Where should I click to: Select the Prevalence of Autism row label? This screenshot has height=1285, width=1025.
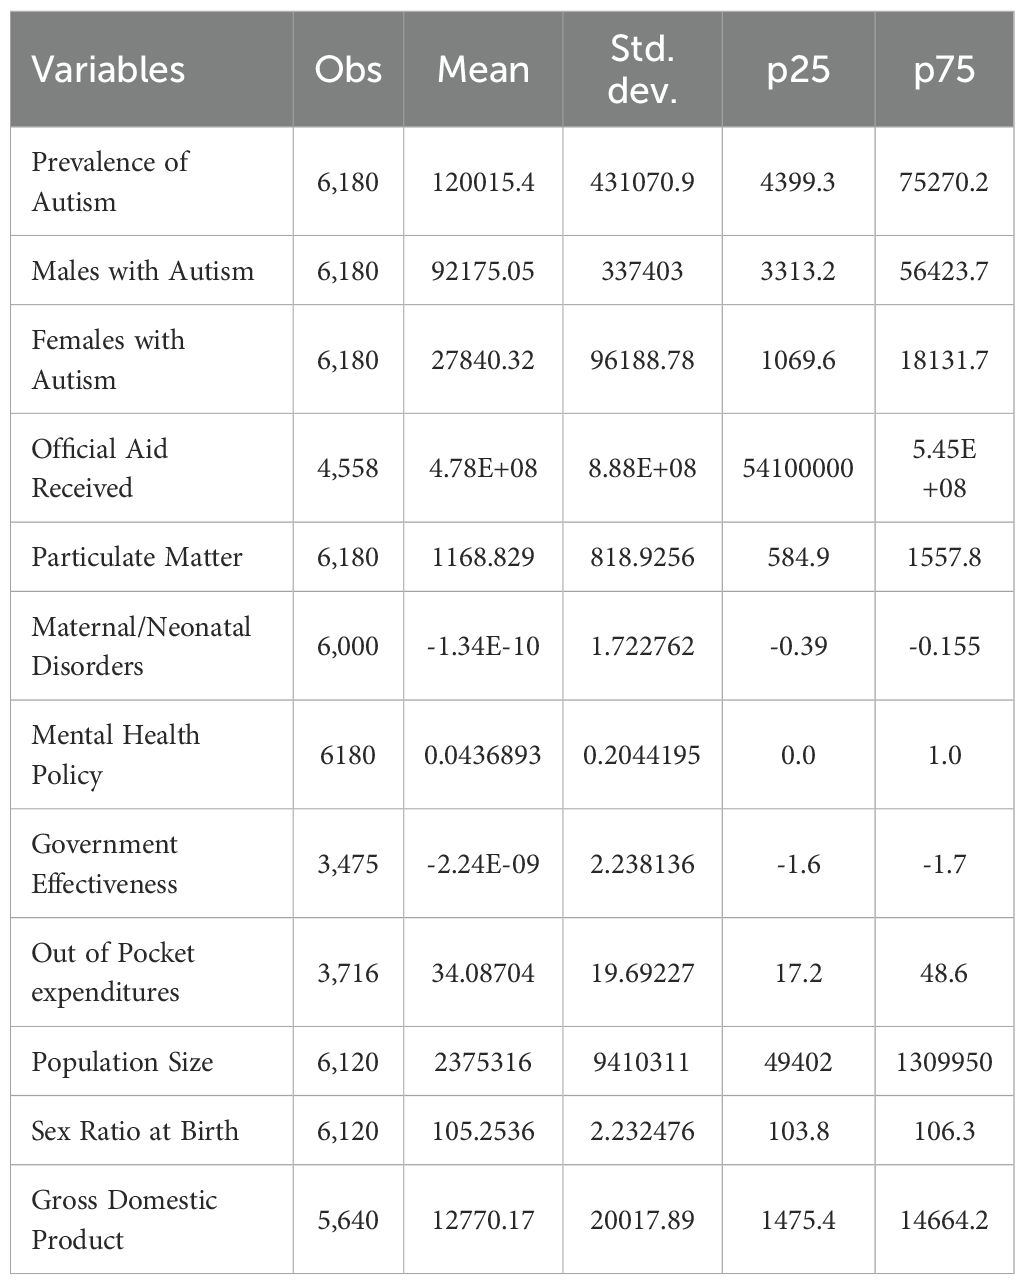109,182
